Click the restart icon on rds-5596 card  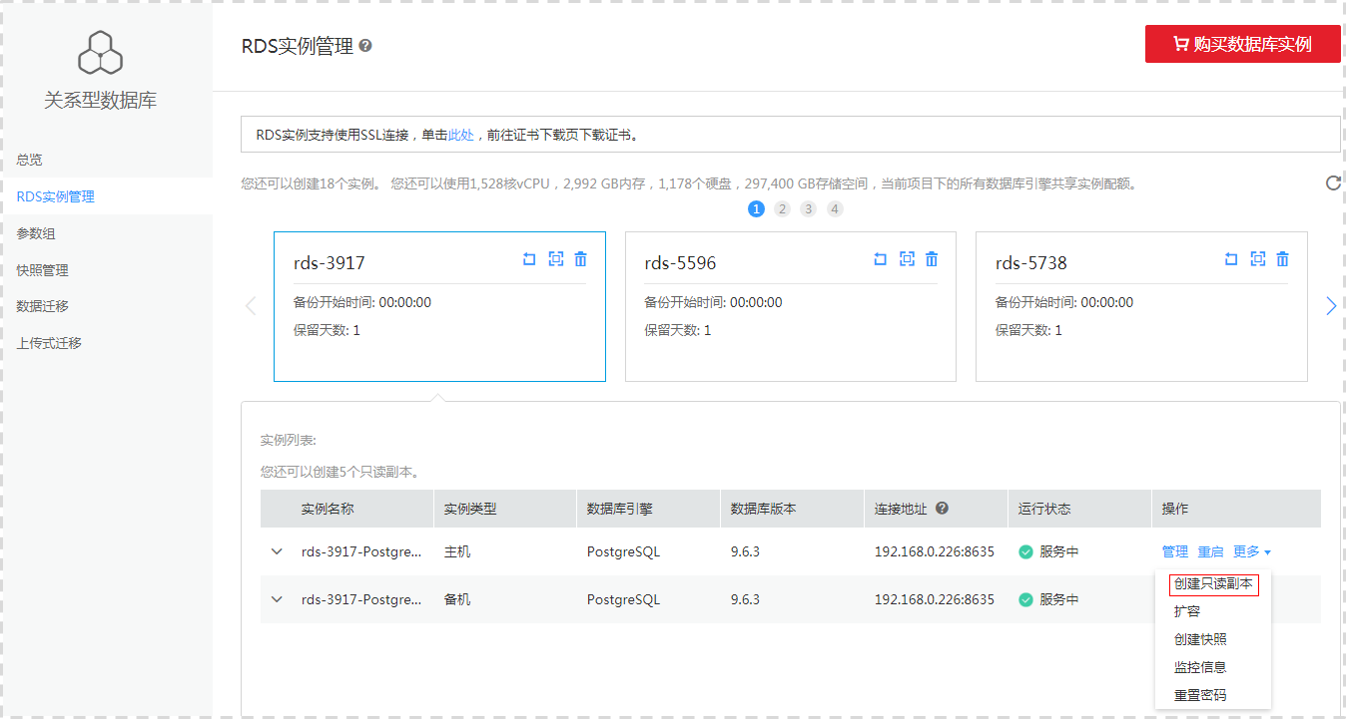(879, 259)
